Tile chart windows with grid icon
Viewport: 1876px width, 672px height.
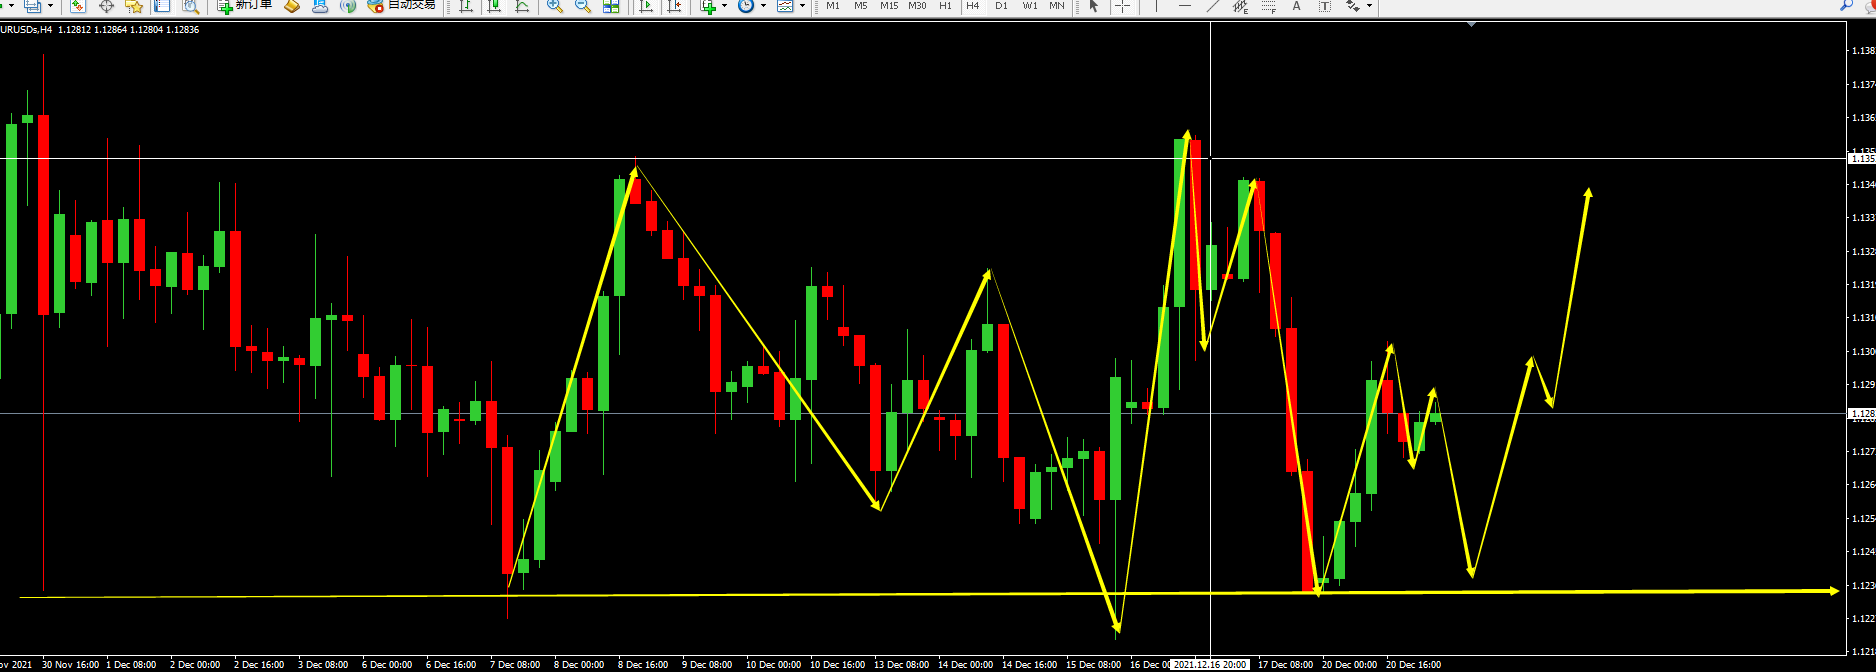coord(611,6)
